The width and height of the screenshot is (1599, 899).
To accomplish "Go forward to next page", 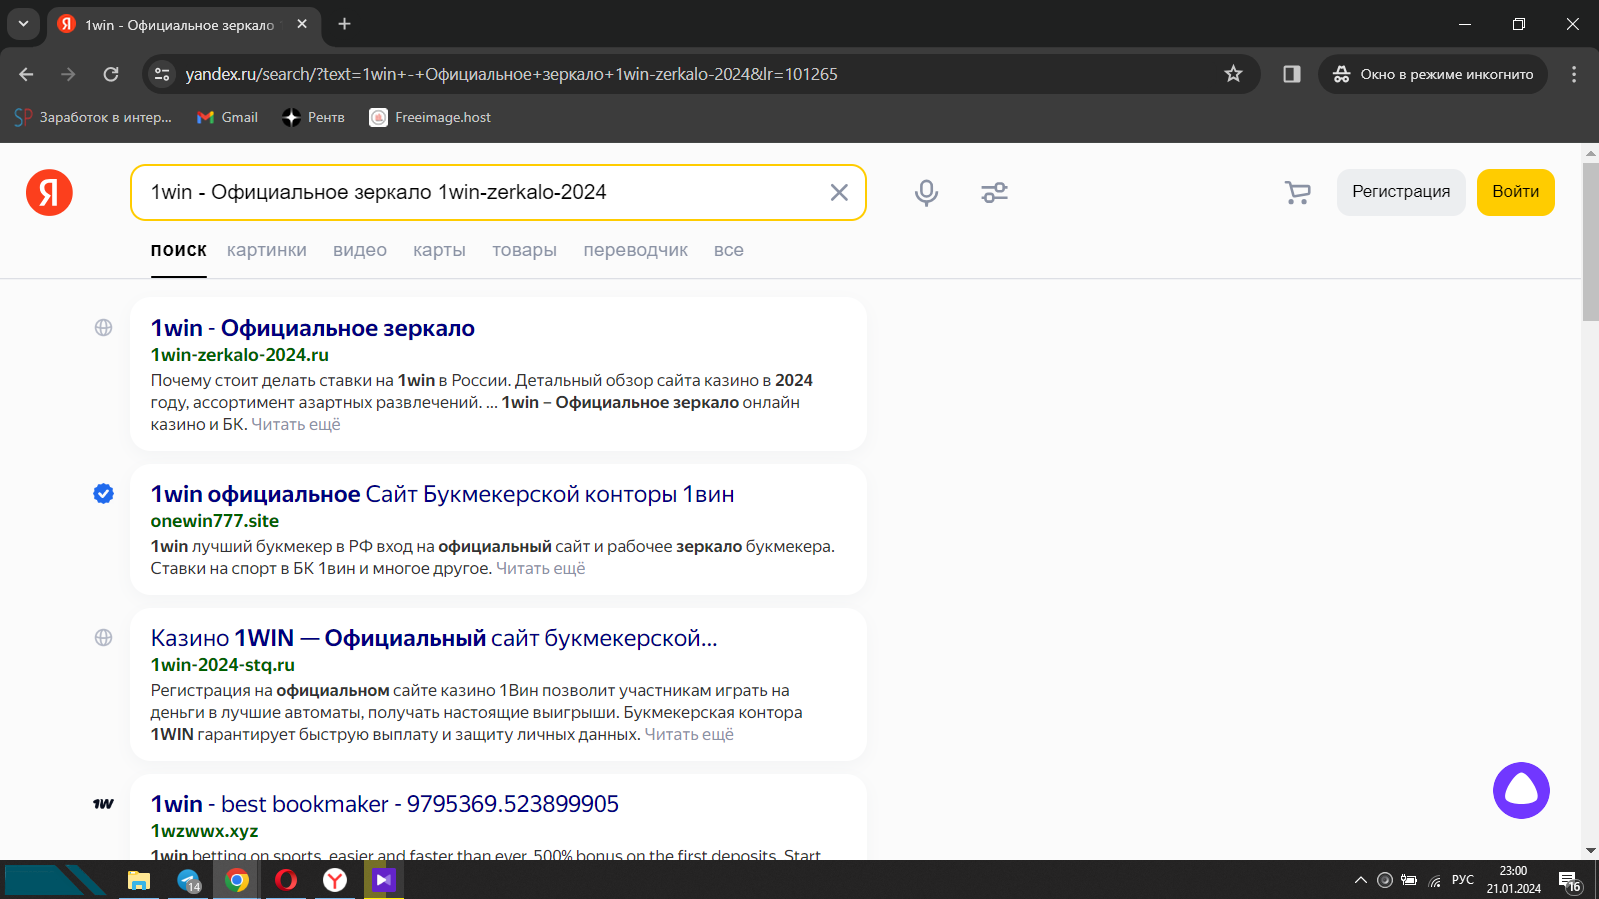I will [x=68, y=74].
